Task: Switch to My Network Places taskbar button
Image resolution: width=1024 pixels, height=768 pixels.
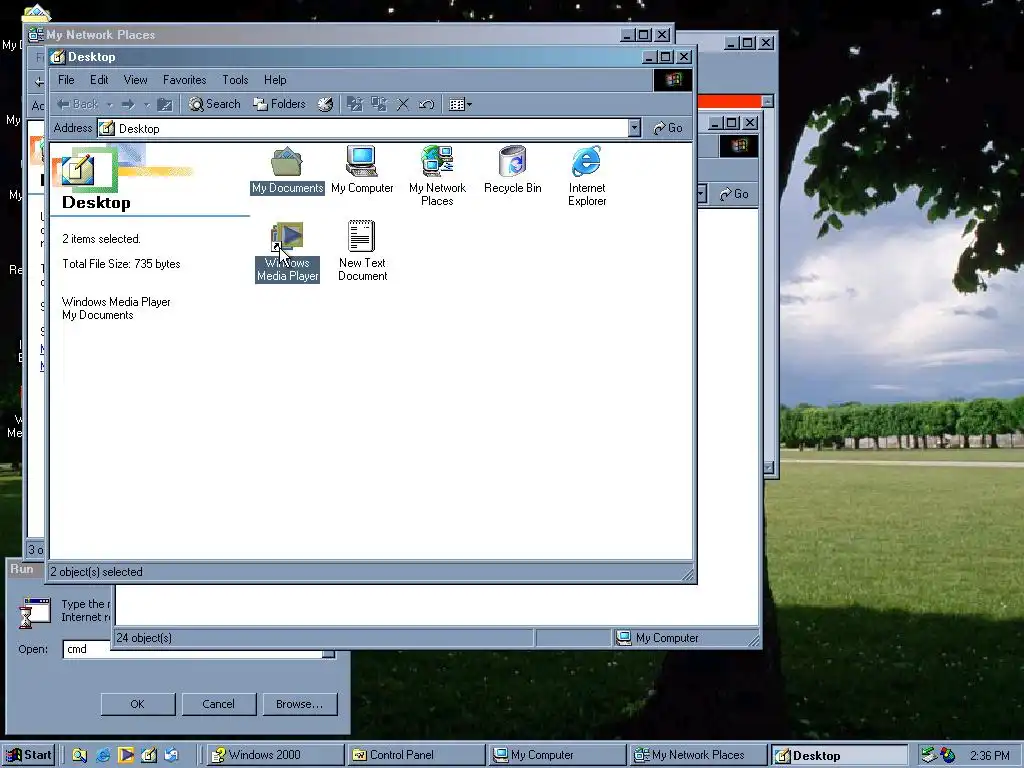Action: (699, 755)
